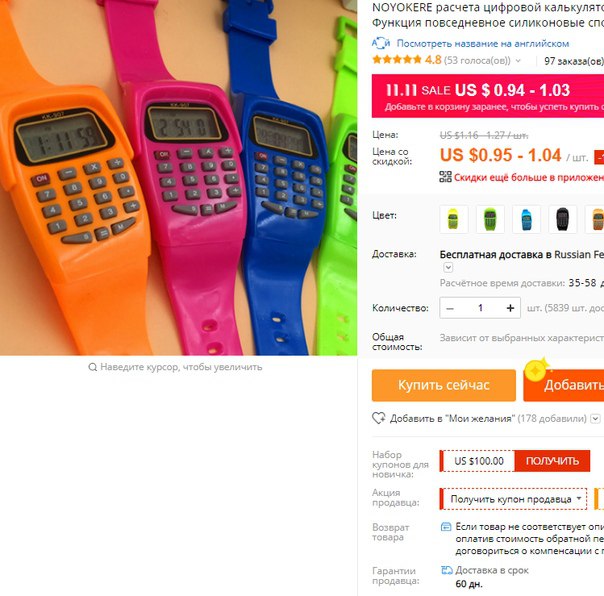Click the quantity input field
The height and width of the screenshot is (596, 604).
(x=480, y=308)
